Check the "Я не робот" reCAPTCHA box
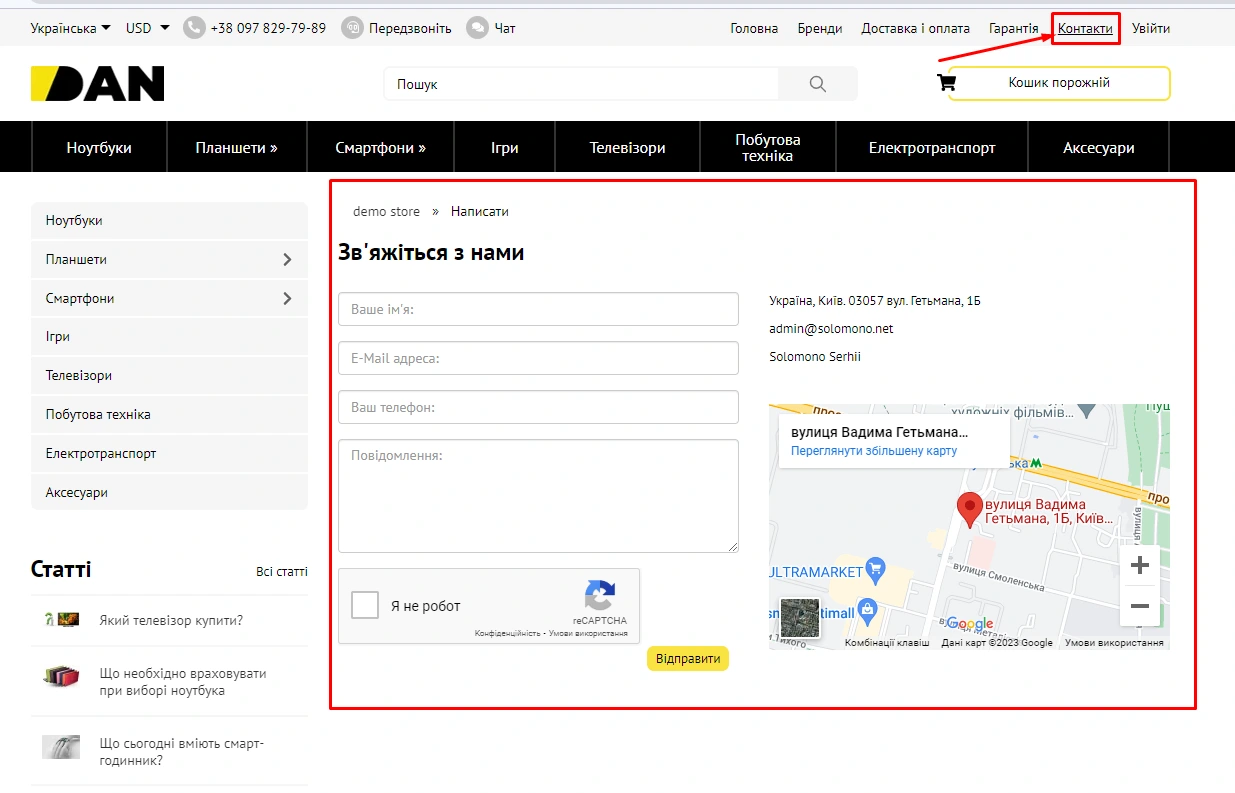This screenshot has width=1235, height=793. (365, 605)
